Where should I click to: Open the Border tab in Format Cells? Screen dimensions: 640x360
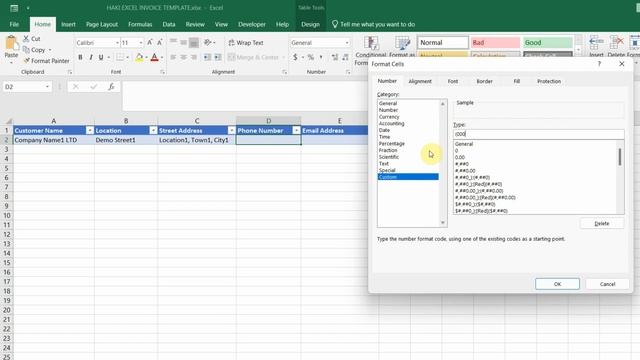(x=484, y=81)
